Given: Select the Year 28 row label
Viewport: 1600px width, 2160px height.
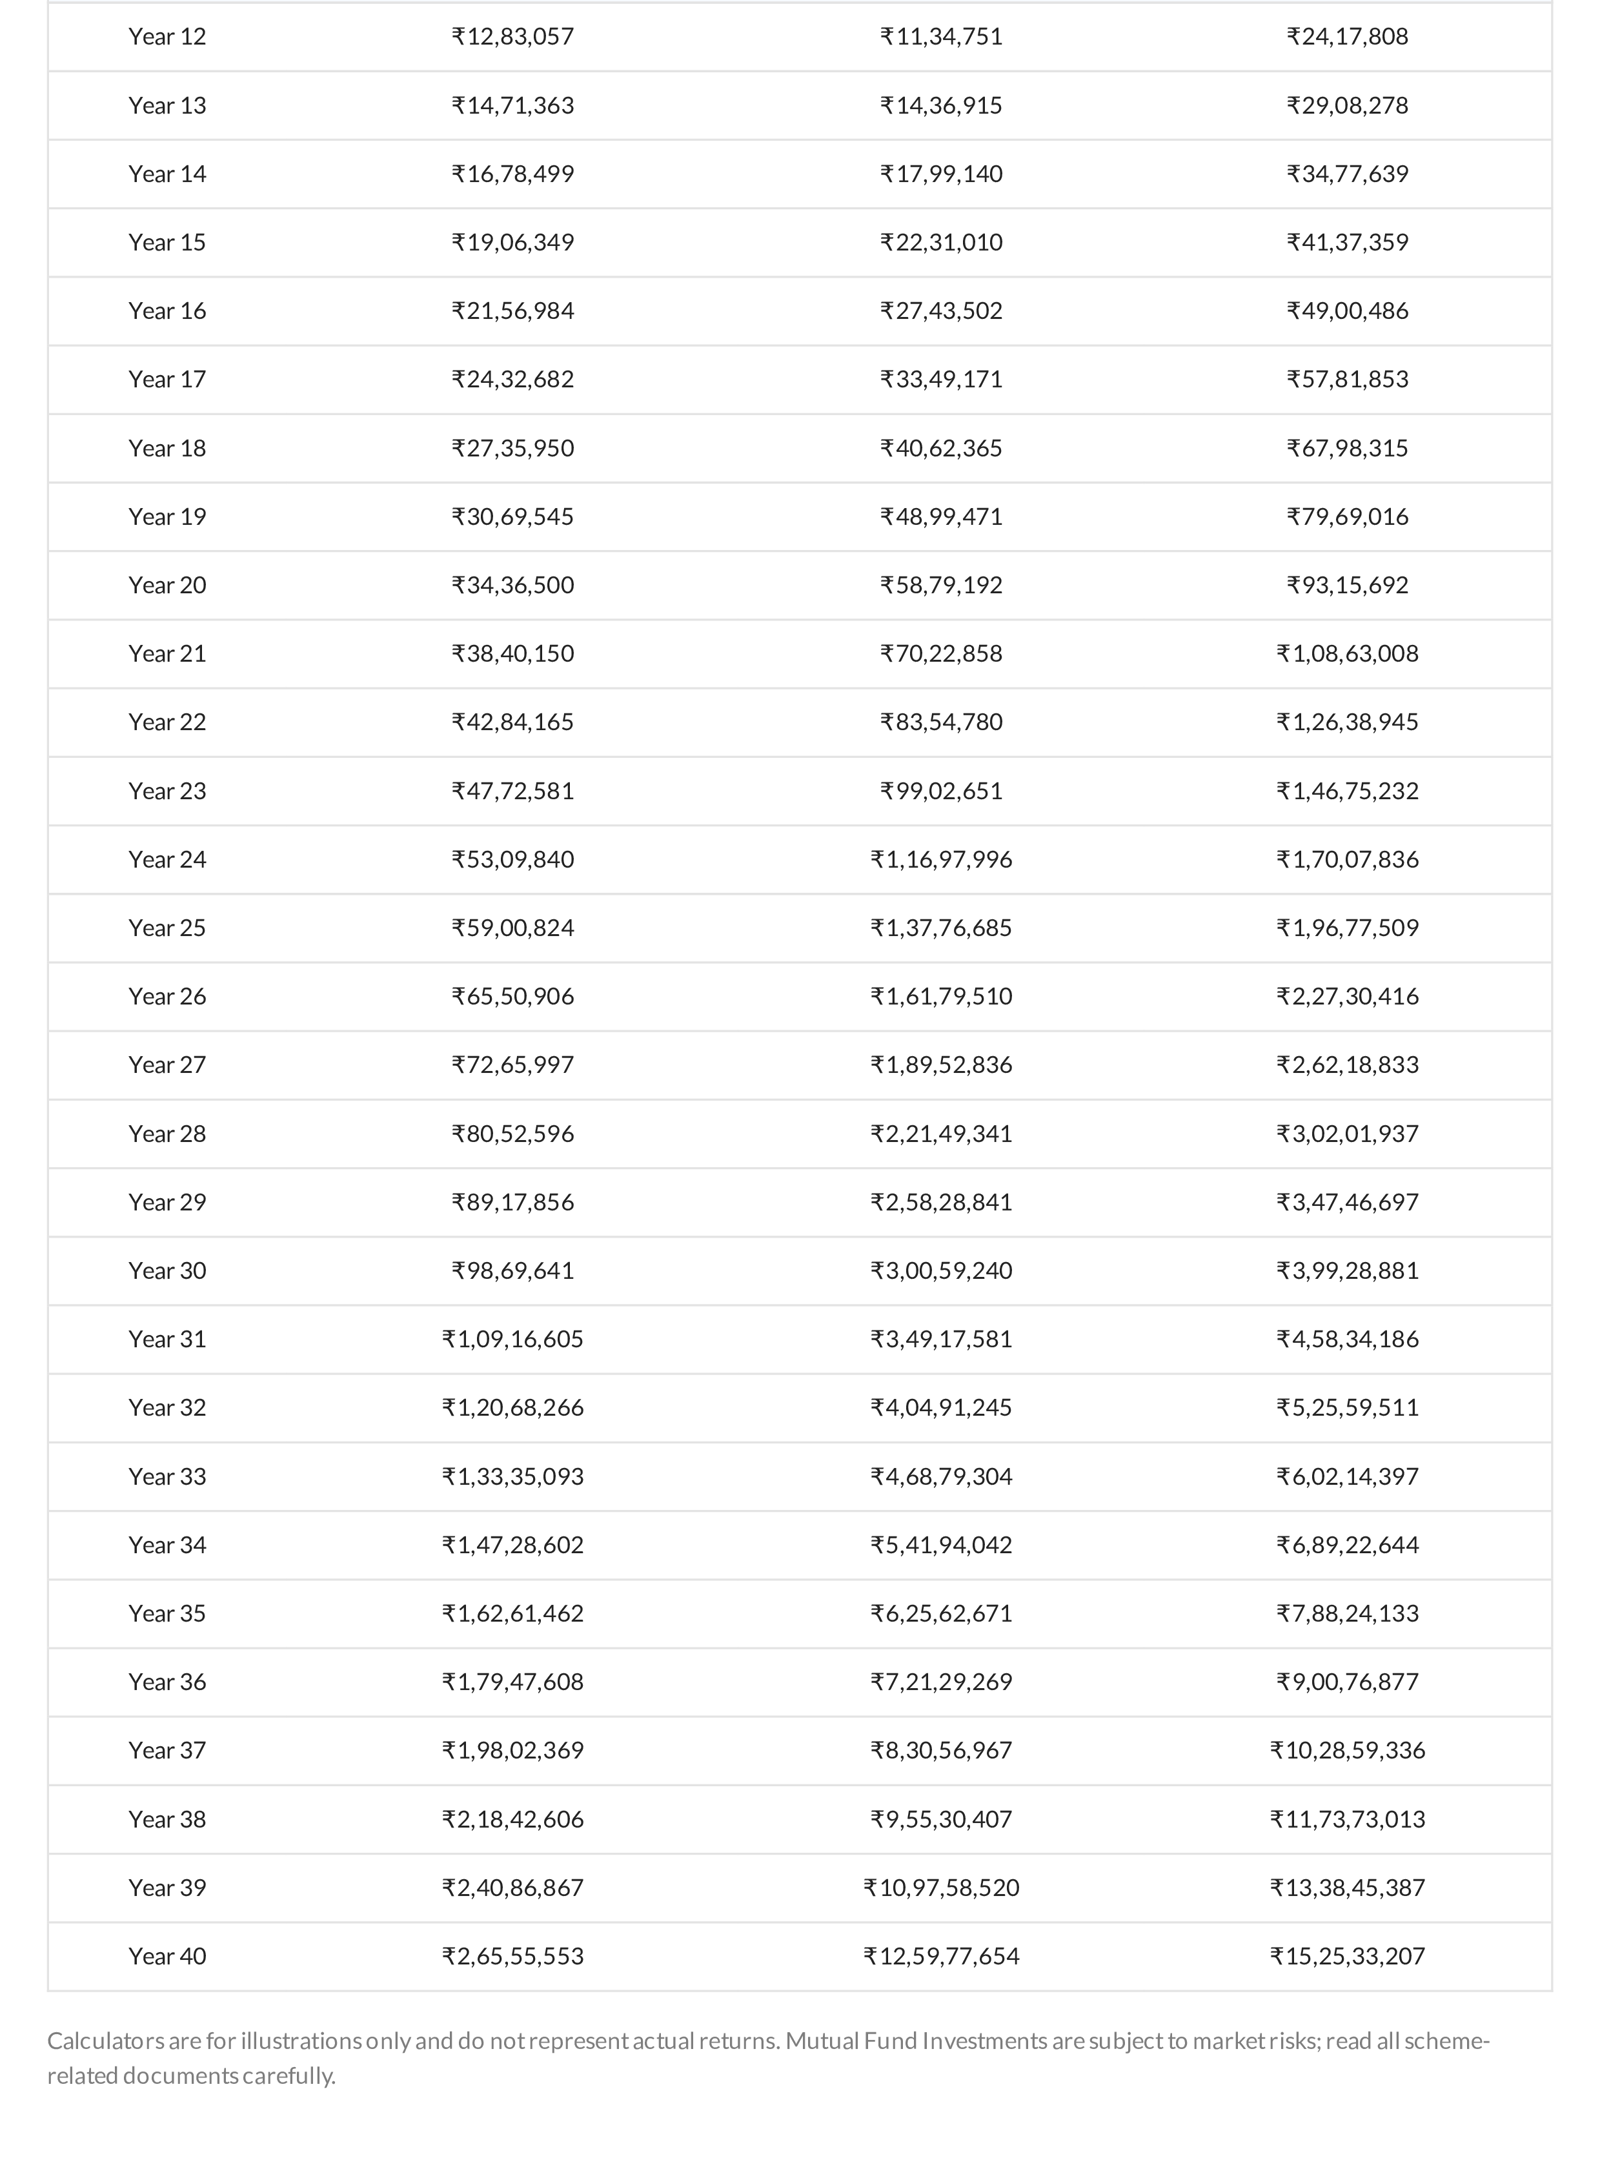Looking at the screenshot, I should [x=167, y=1134].
